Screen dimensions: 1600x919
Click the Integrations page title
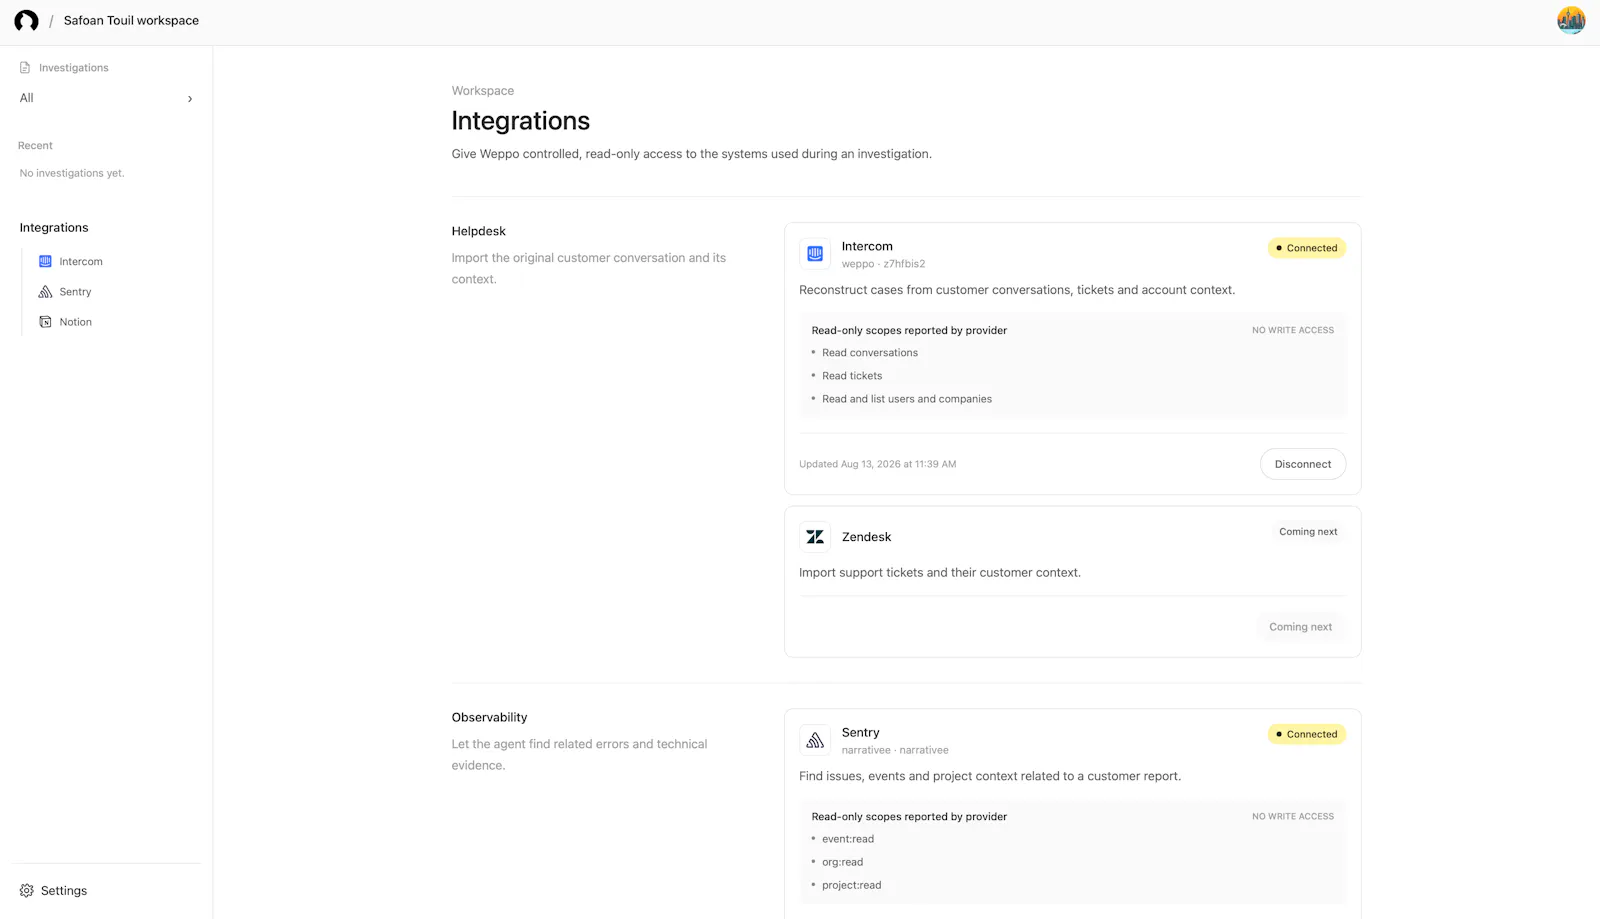521,121
